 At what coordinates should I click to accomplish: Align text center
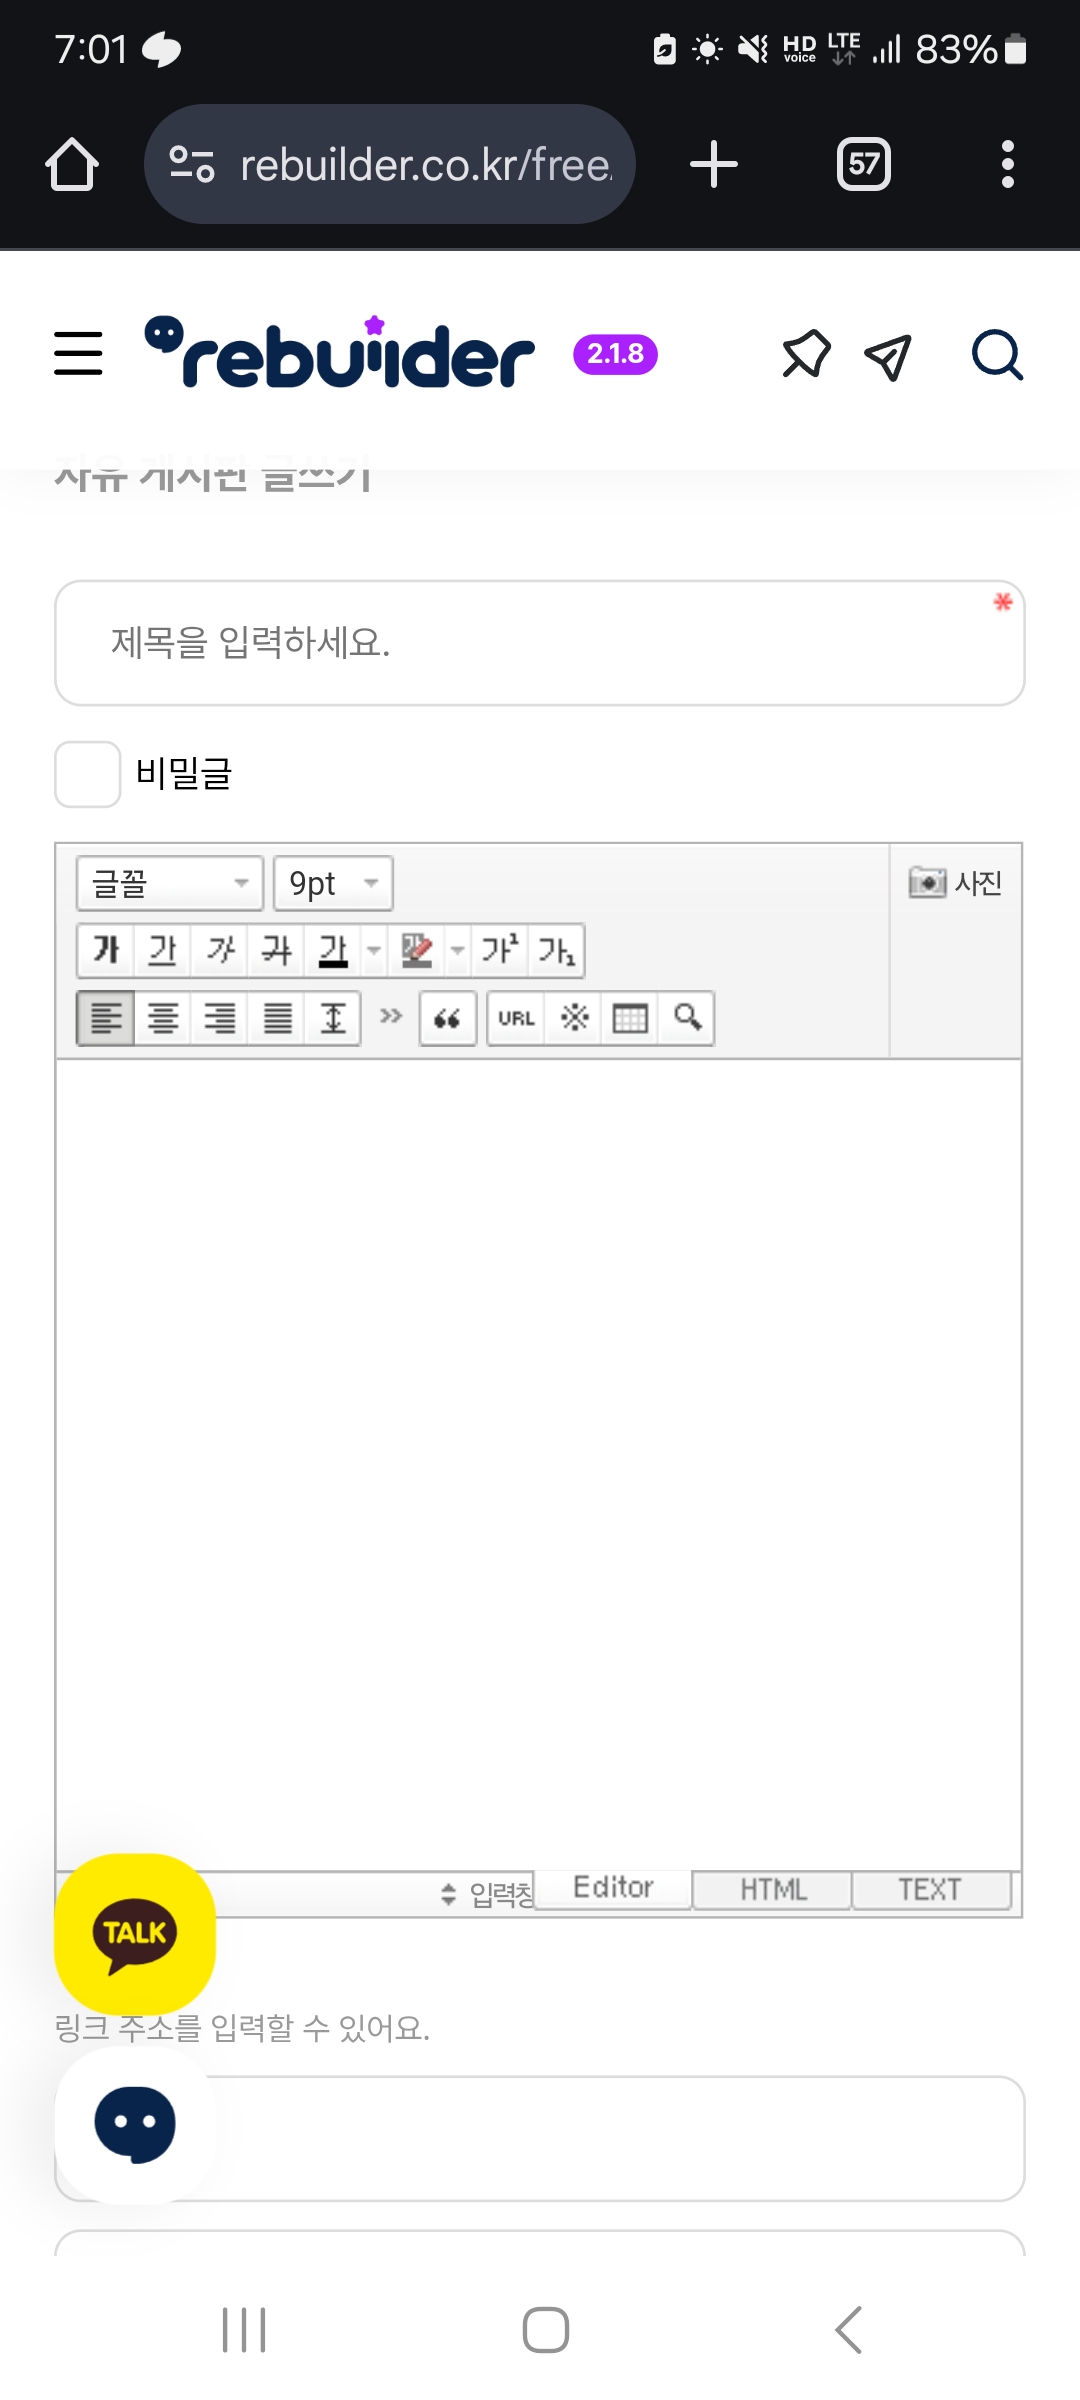tap(163, 1018)
